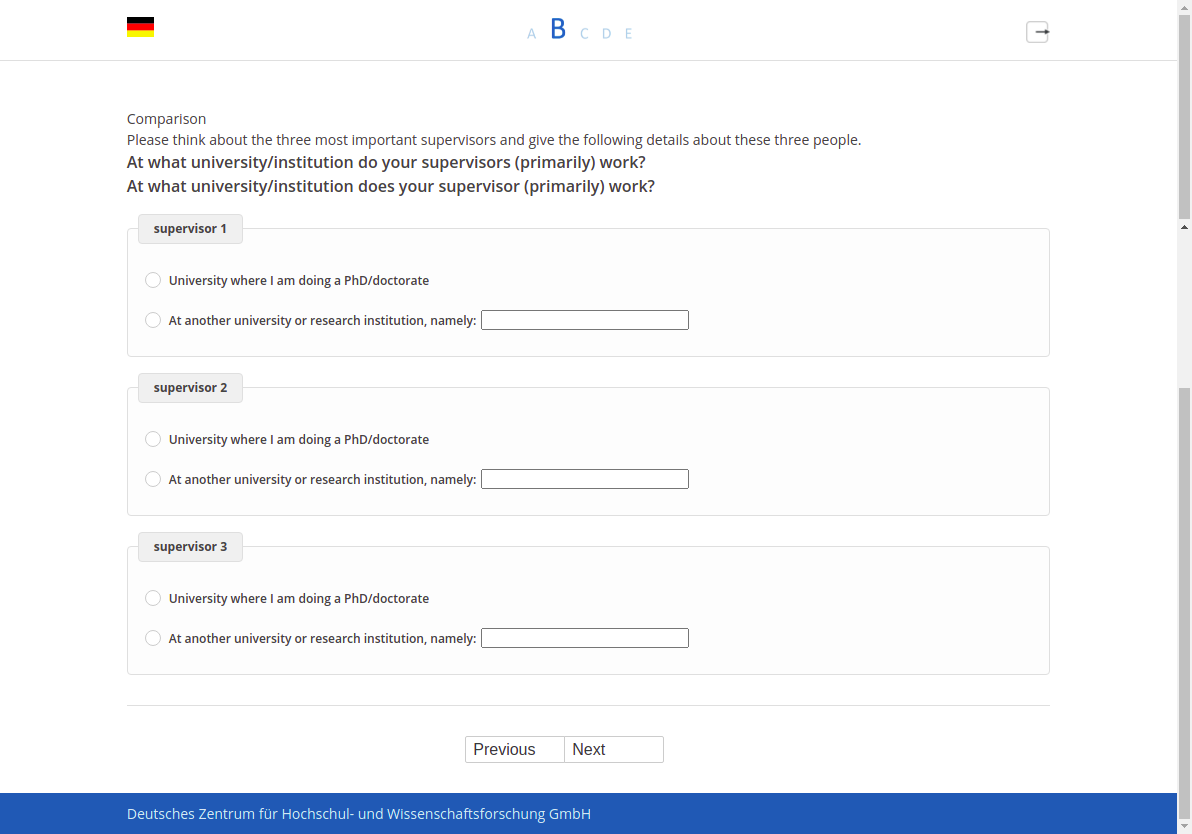Click the exit survey icon
The height and width of the screenshot is (834, 1192).
(x=1038, y=32)
